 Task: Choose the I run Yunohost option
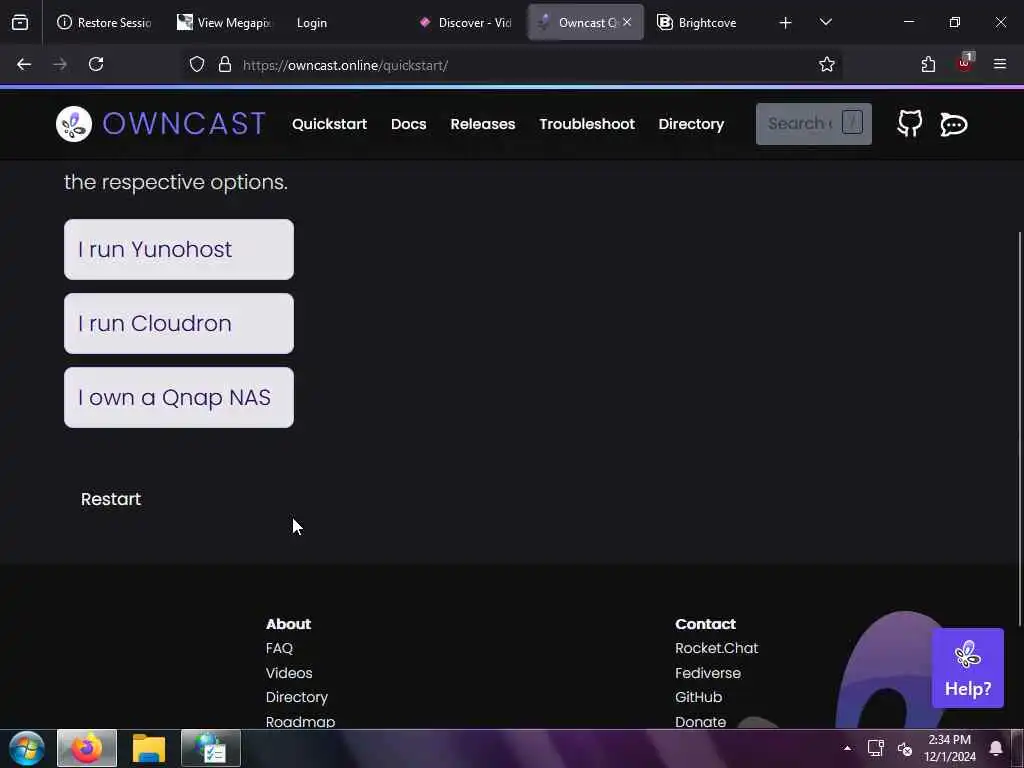tap(179, 249)
